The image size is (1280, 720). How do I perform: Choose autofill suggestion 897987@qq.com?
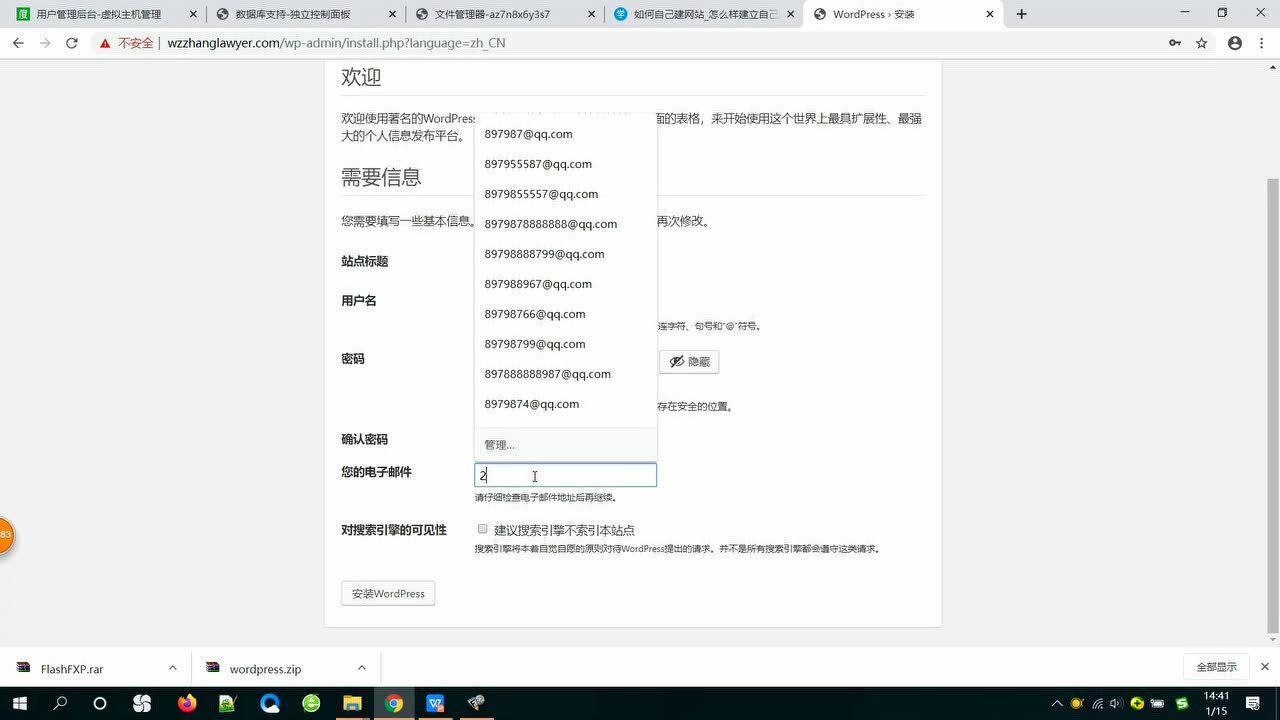coord(565,134)
